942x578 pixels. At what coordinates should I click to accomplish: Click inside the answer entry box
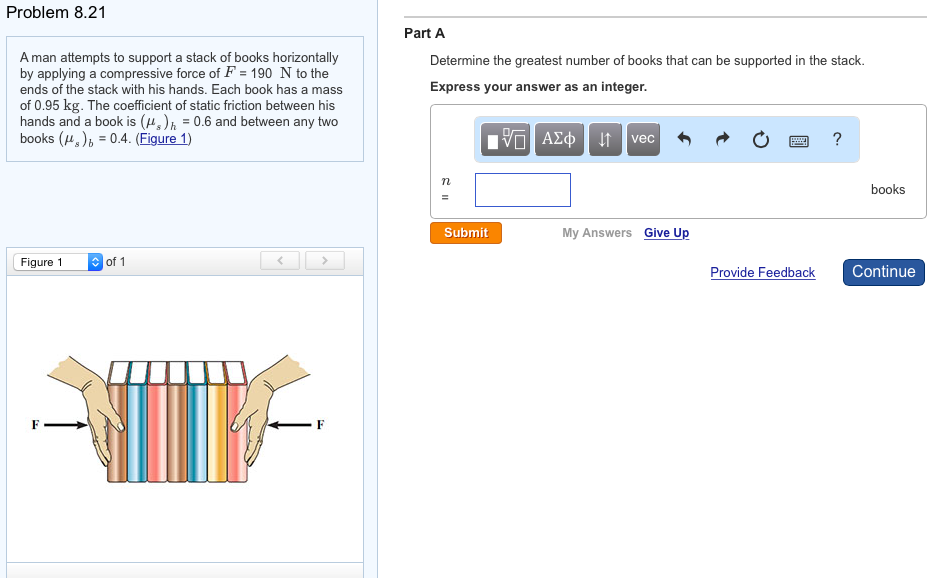(522, 189)
